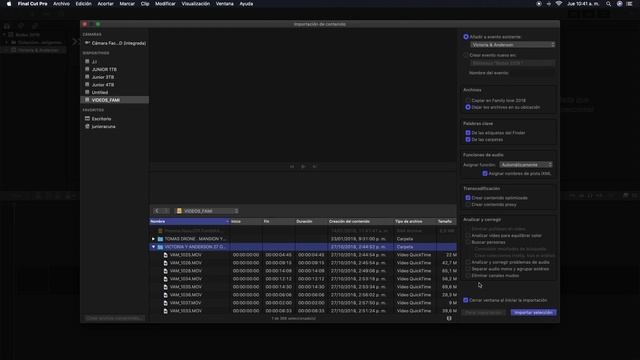Viewport: 640px width, 360px height.
Task: Click the Wi-Fi status icon
Action: click(559, 4)
